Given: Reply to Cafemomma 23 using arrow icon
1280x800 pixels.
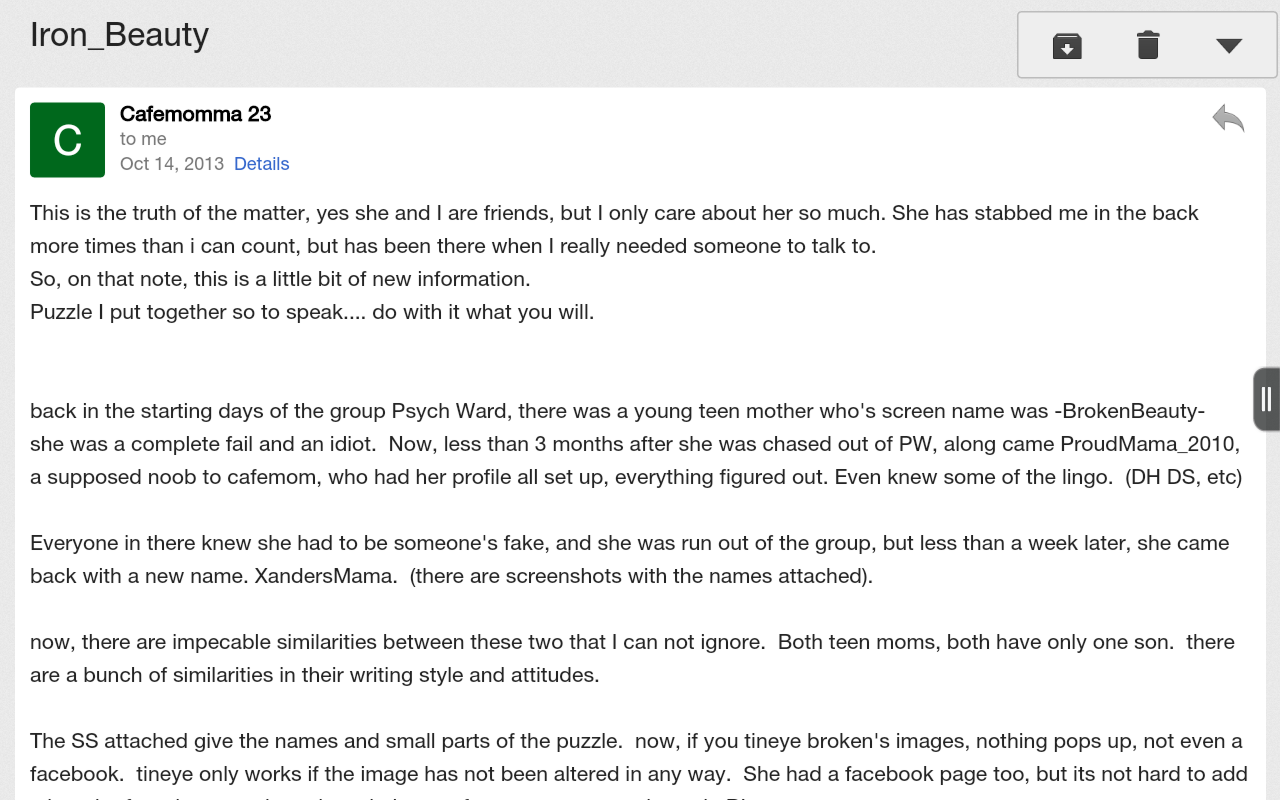Looking at the screenshot, I should coord(1228,119).
